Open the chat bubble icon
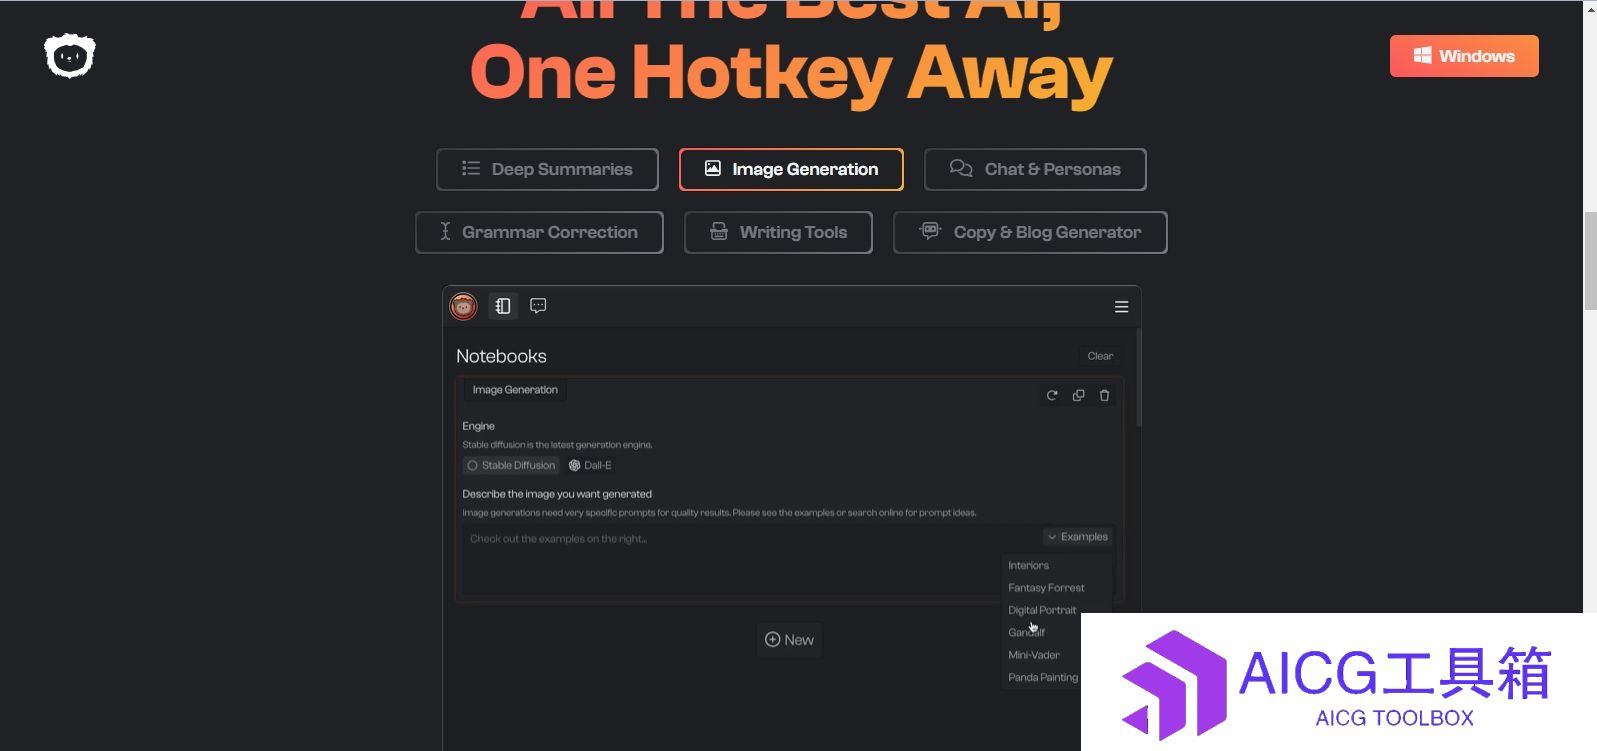This screenshot has width=1597, height=751. click(x=538, y=306)
